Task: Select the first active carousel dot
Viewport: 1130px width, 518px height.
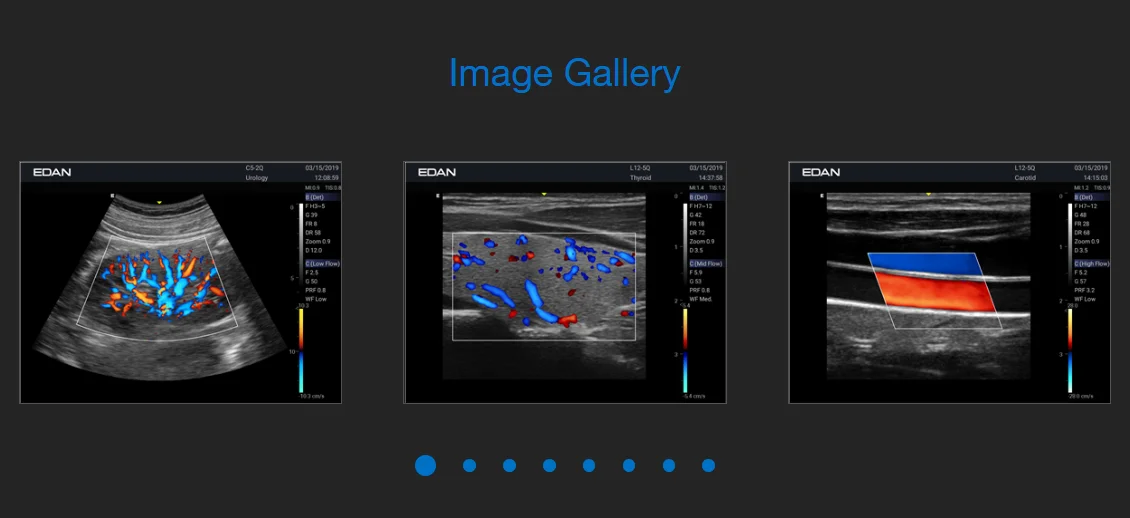Action: pos(425,465)
